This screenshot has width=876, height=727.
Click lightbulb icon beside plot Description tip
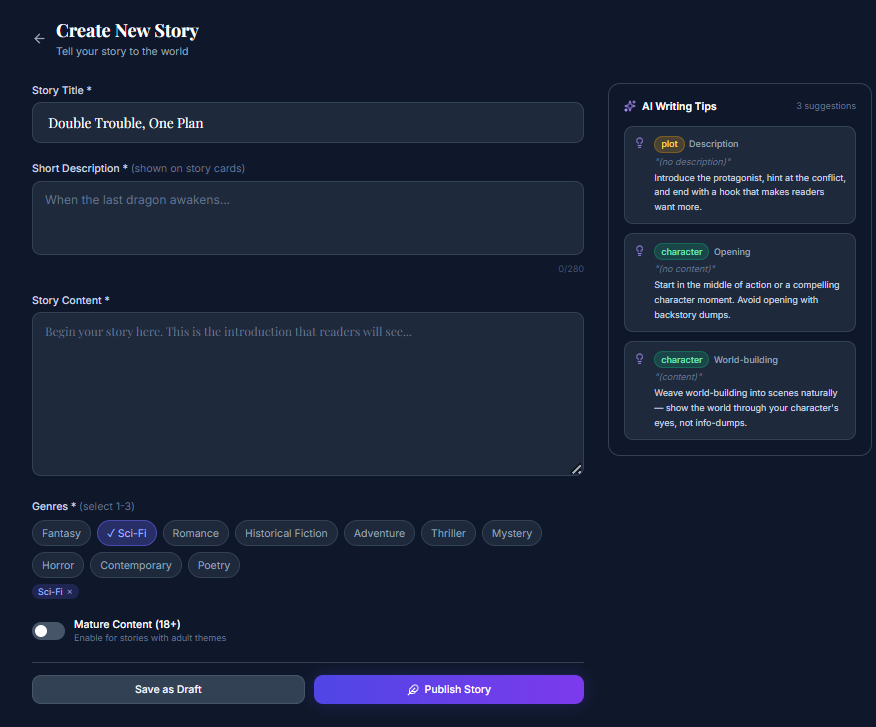click(x=640, y=143)
